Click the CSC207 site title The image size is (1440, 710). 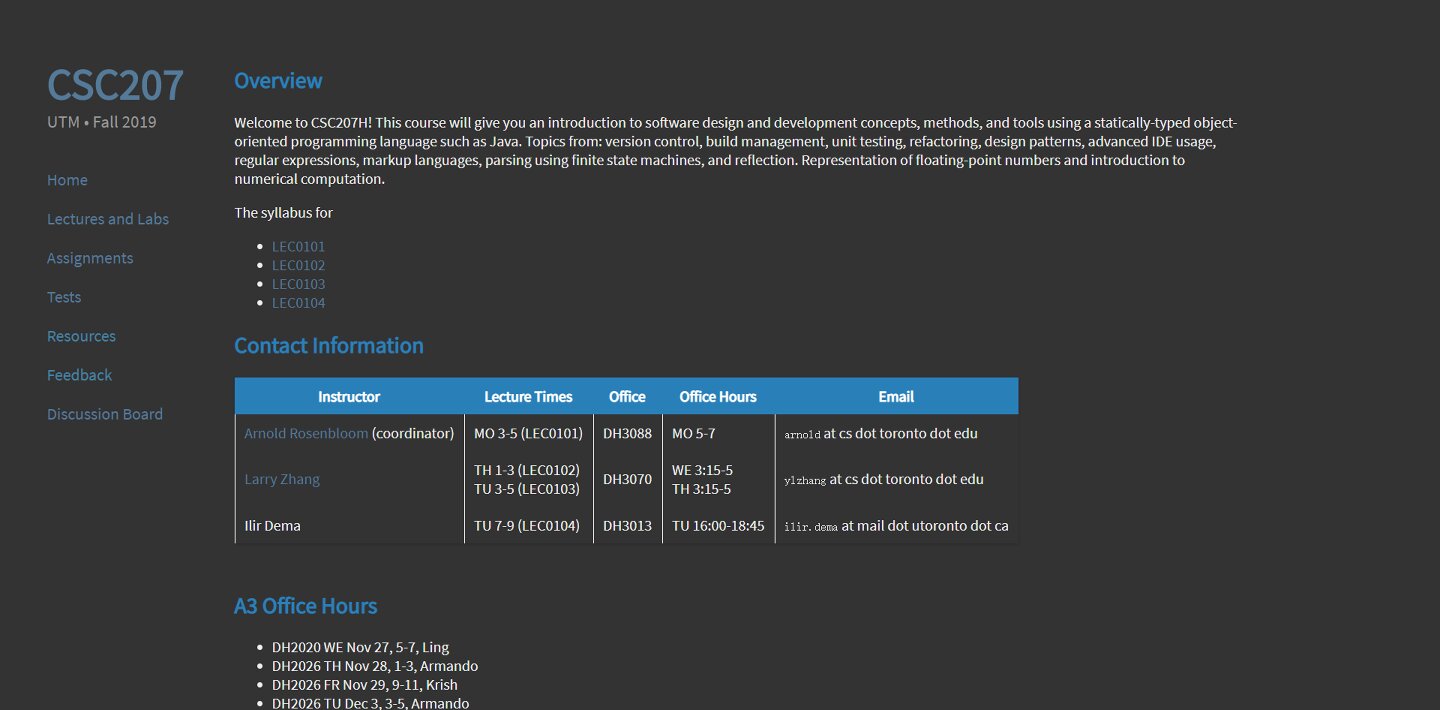click(x=115, y=85)
